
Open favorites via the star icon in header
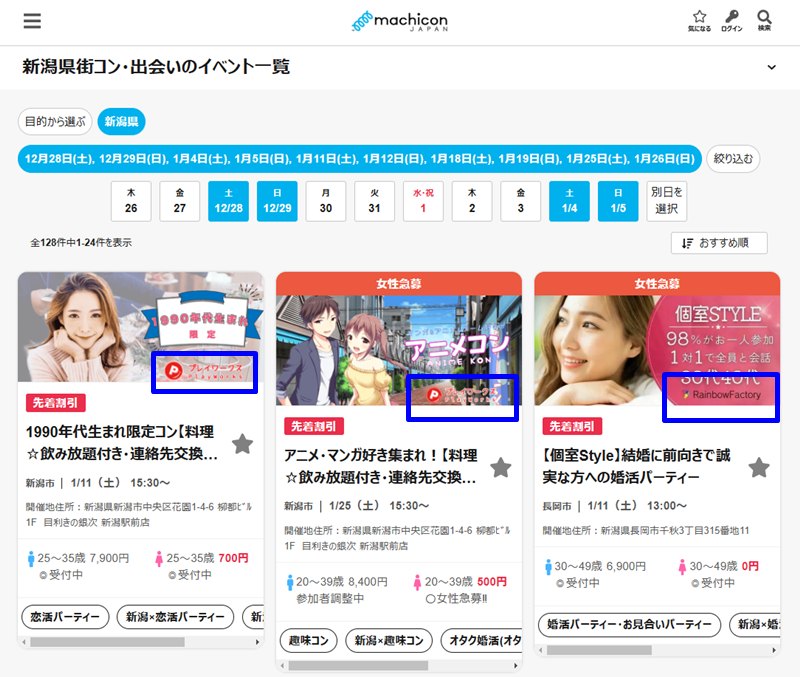tap(699, 21)
